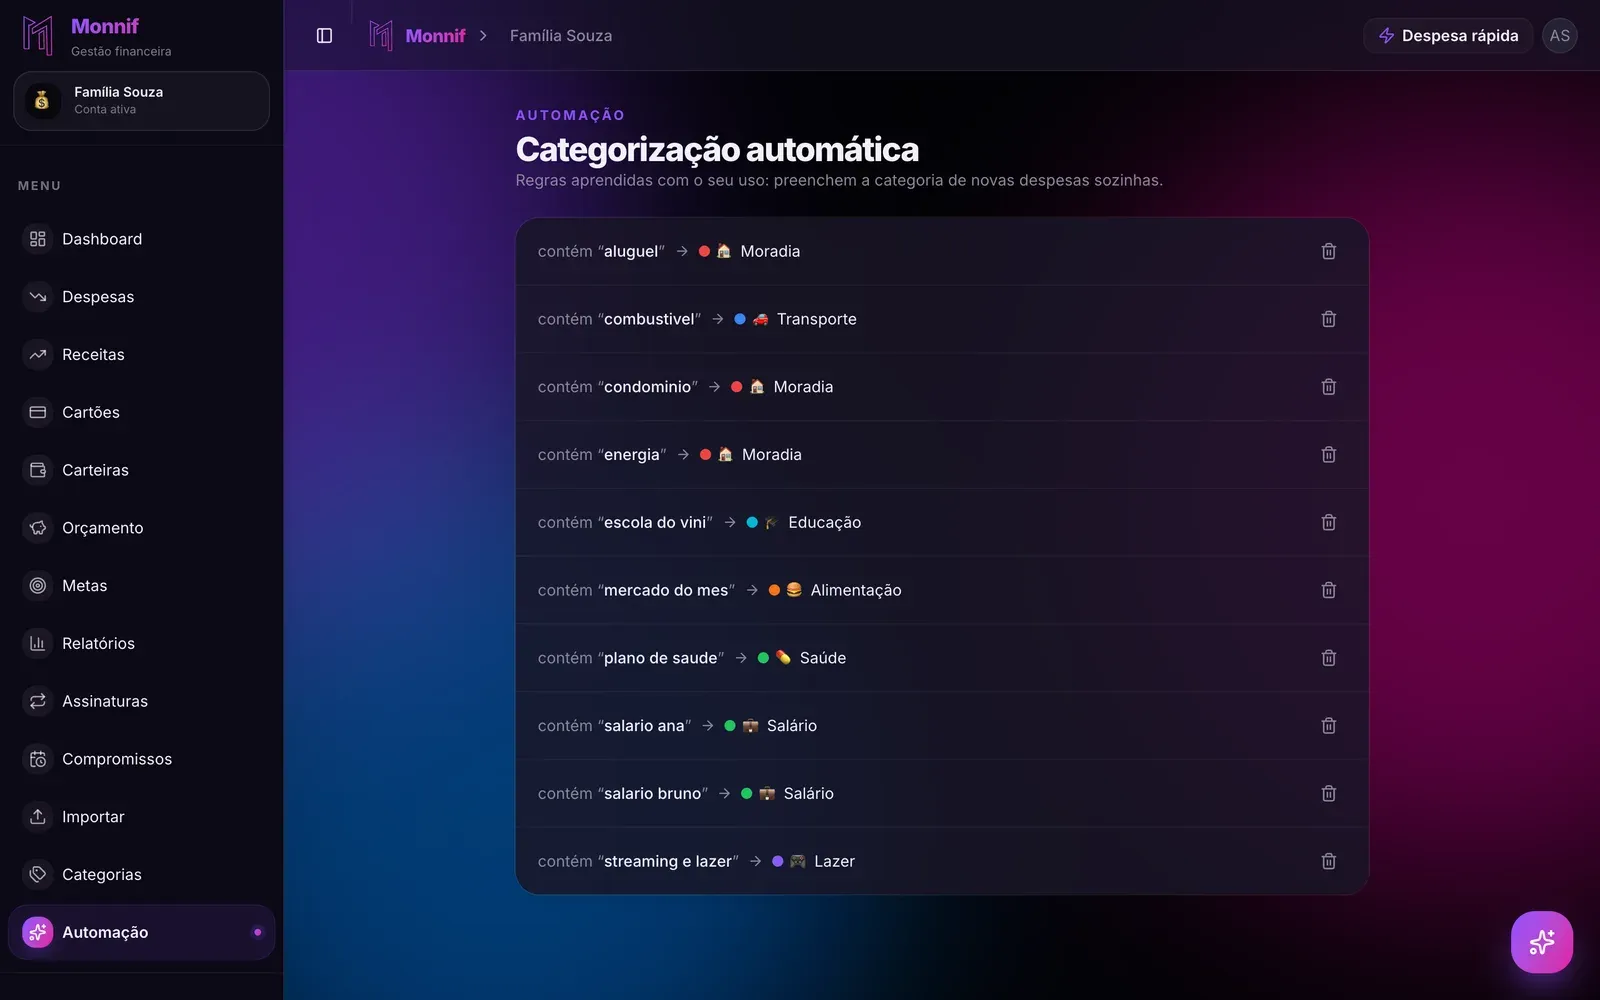Delete the "aluguel" rule with trash icon

[x=1328, y=251]
